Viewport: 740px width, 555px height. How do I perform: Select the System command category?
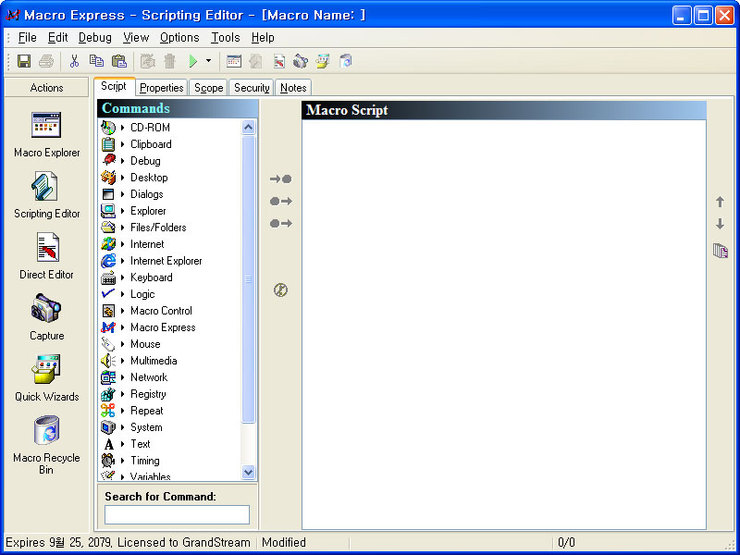[146, 427]
